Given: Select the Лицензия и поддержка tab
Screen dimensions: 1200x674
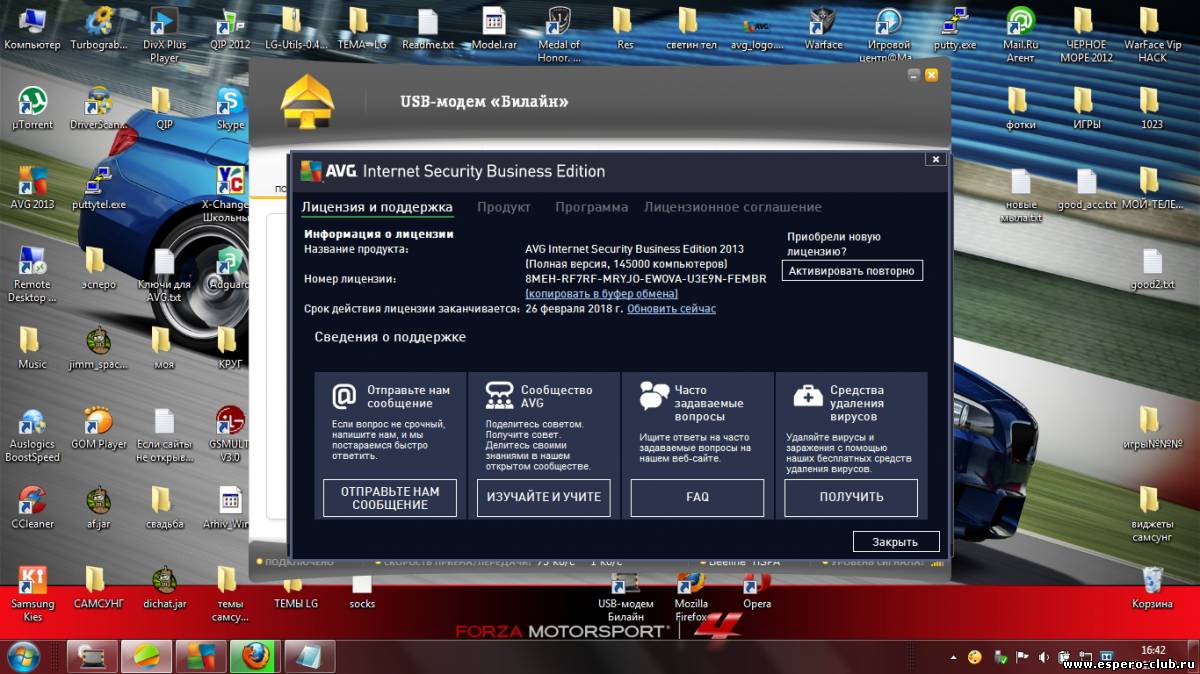Looking at the screenshot, I should click(x=377, y=207).
